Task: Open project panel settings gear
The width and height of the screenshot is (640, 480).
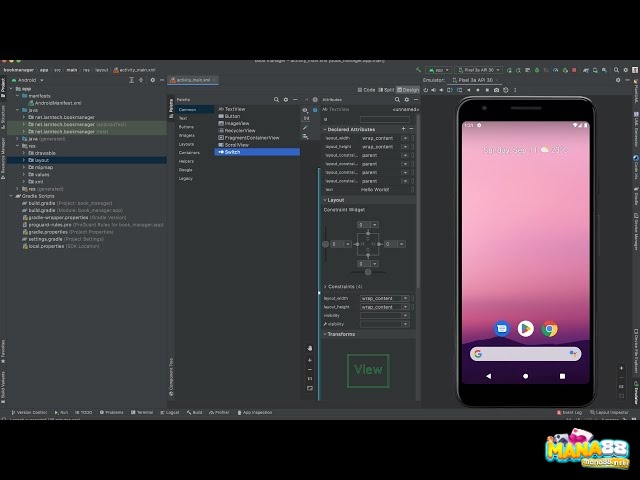Action: pos(153,80)
